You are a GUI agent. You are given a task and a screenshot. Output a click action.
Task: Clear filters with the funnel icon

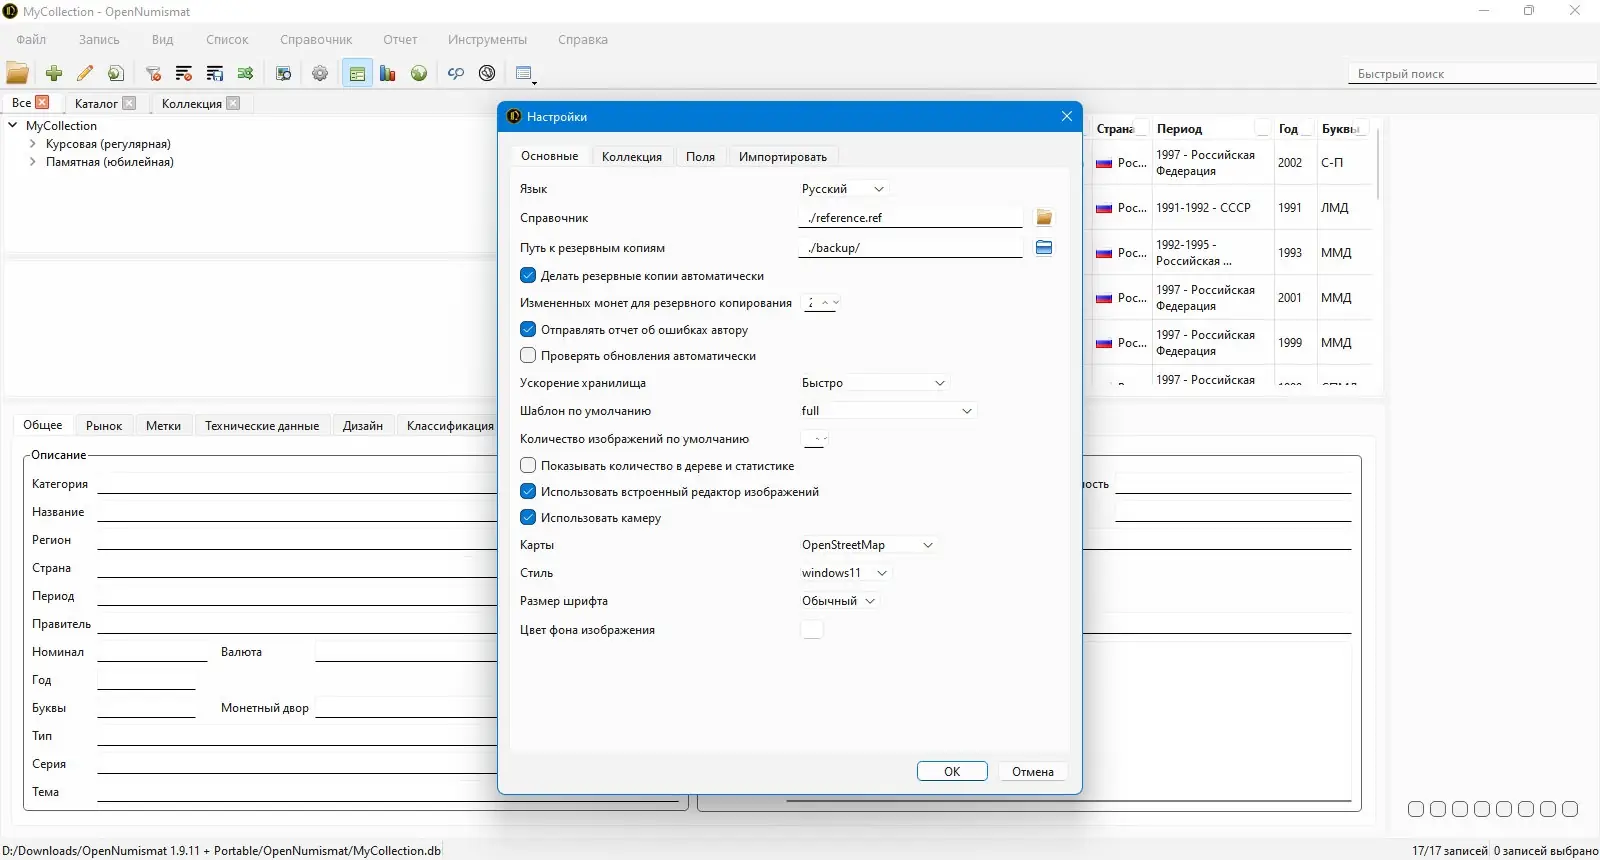(153, 73)
